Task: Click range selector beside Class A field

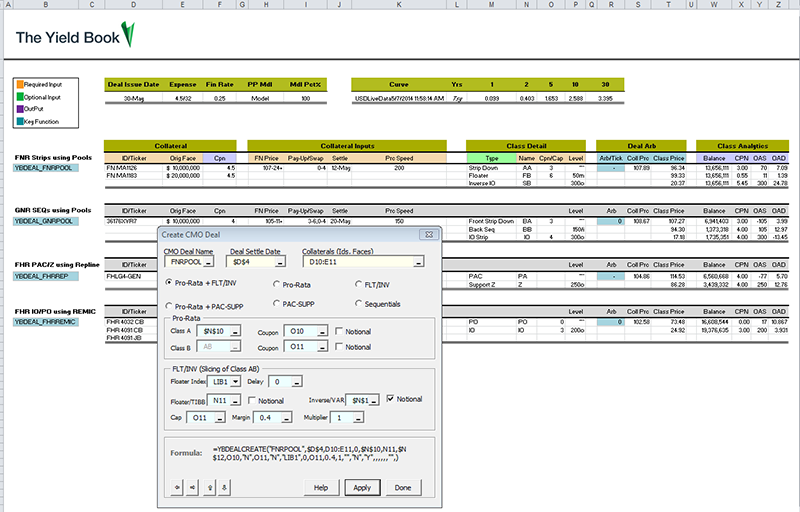Action: 235,331
